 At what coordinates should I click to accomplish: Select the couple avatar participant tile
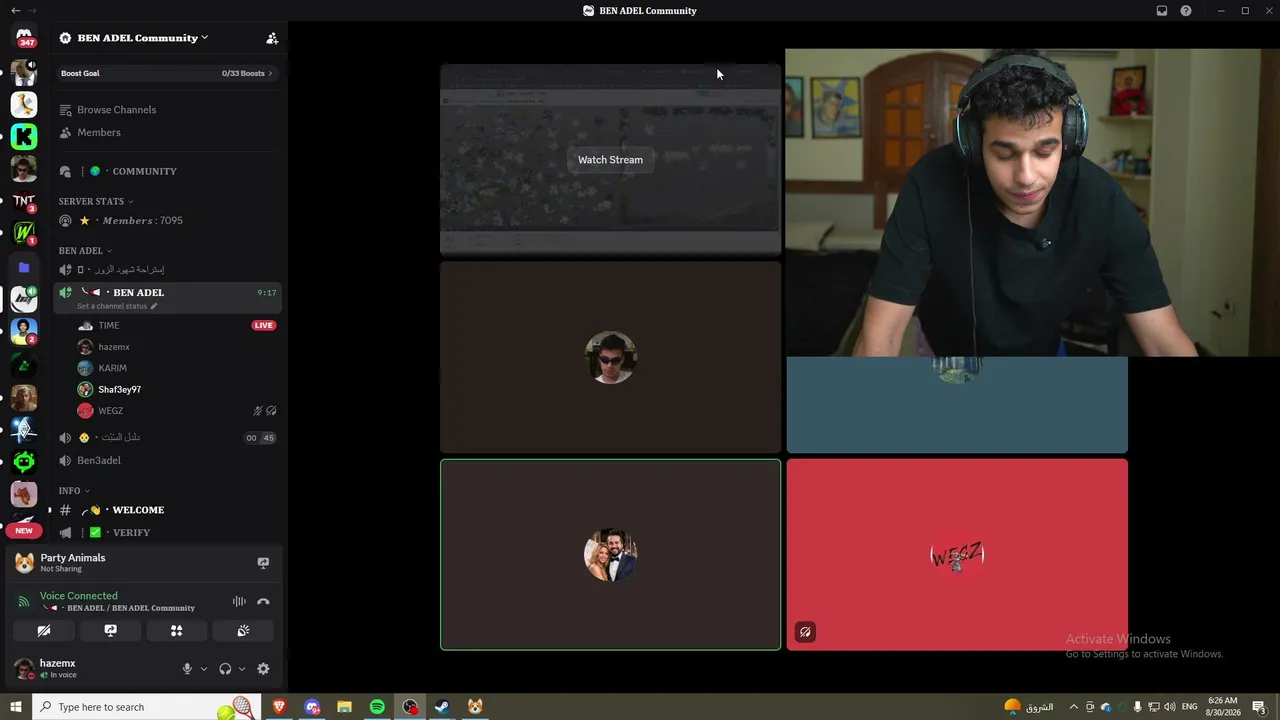click(x=610, y=554)
